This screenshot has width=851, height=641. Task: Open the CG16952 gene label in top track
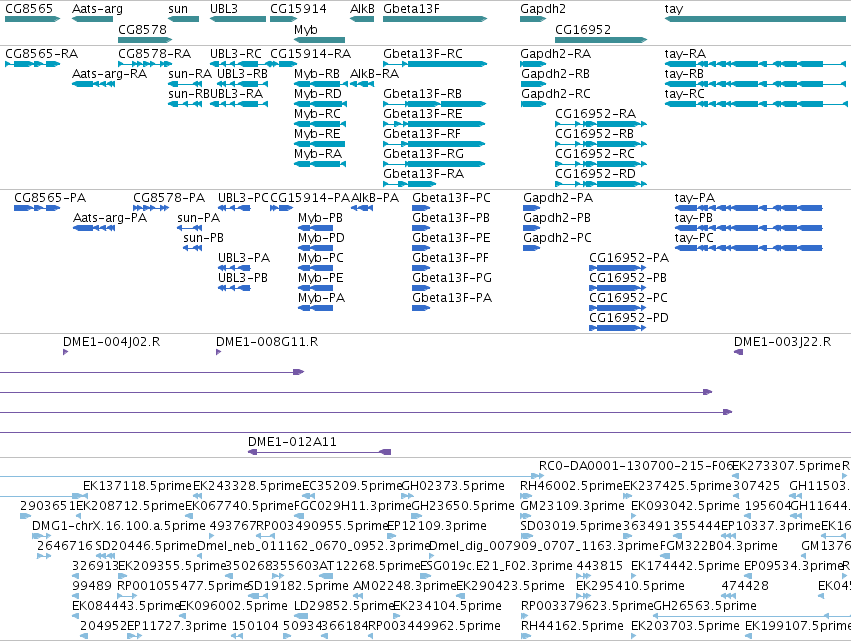coord(583,29)
